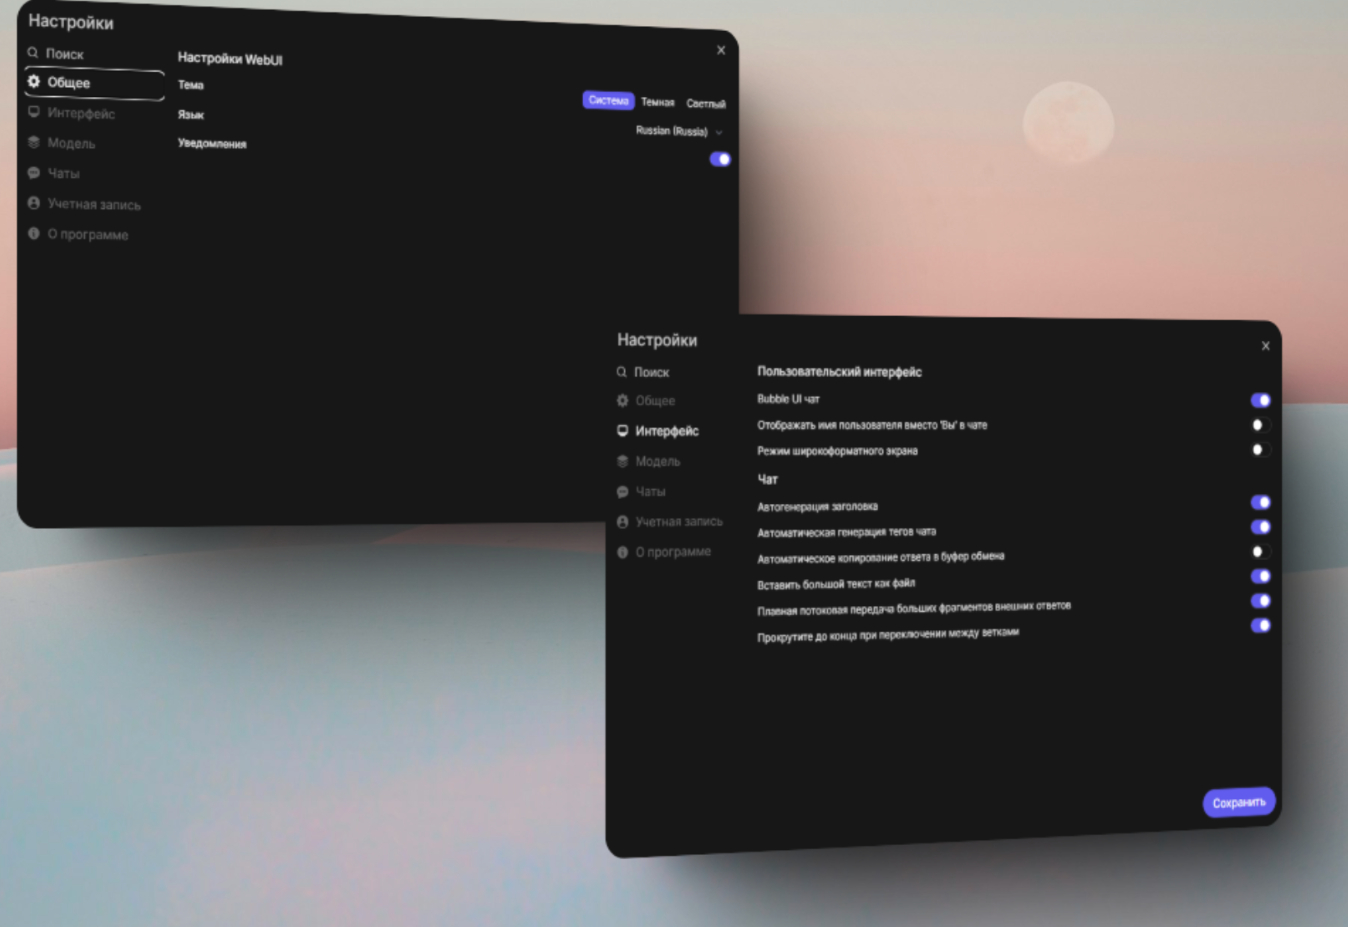Click Учетная запись user icon in Interface settings window
Image resolution: width=1348 pixels, height=927 pixels.
point(622,522)
